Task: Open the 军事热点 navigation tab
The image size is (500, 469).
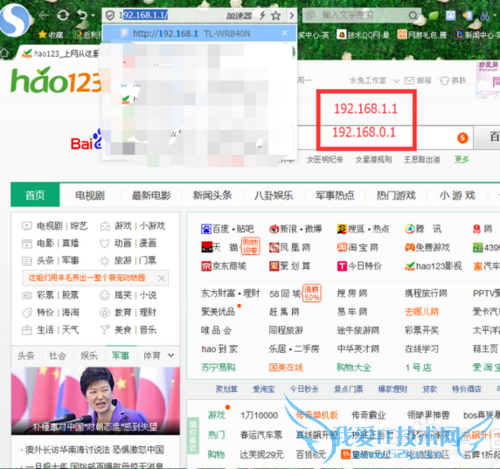Action: coord(335,195)
